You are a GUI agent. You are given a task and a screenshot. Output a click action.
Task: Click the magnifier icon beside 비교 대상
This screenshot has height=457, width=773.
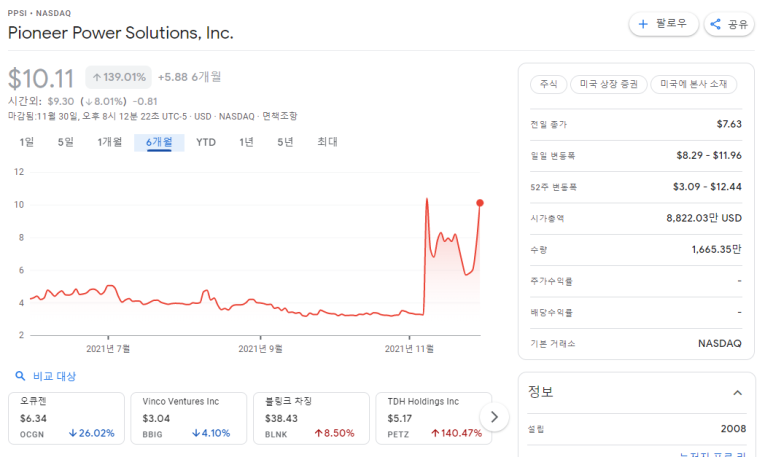(x=20, y=376)
